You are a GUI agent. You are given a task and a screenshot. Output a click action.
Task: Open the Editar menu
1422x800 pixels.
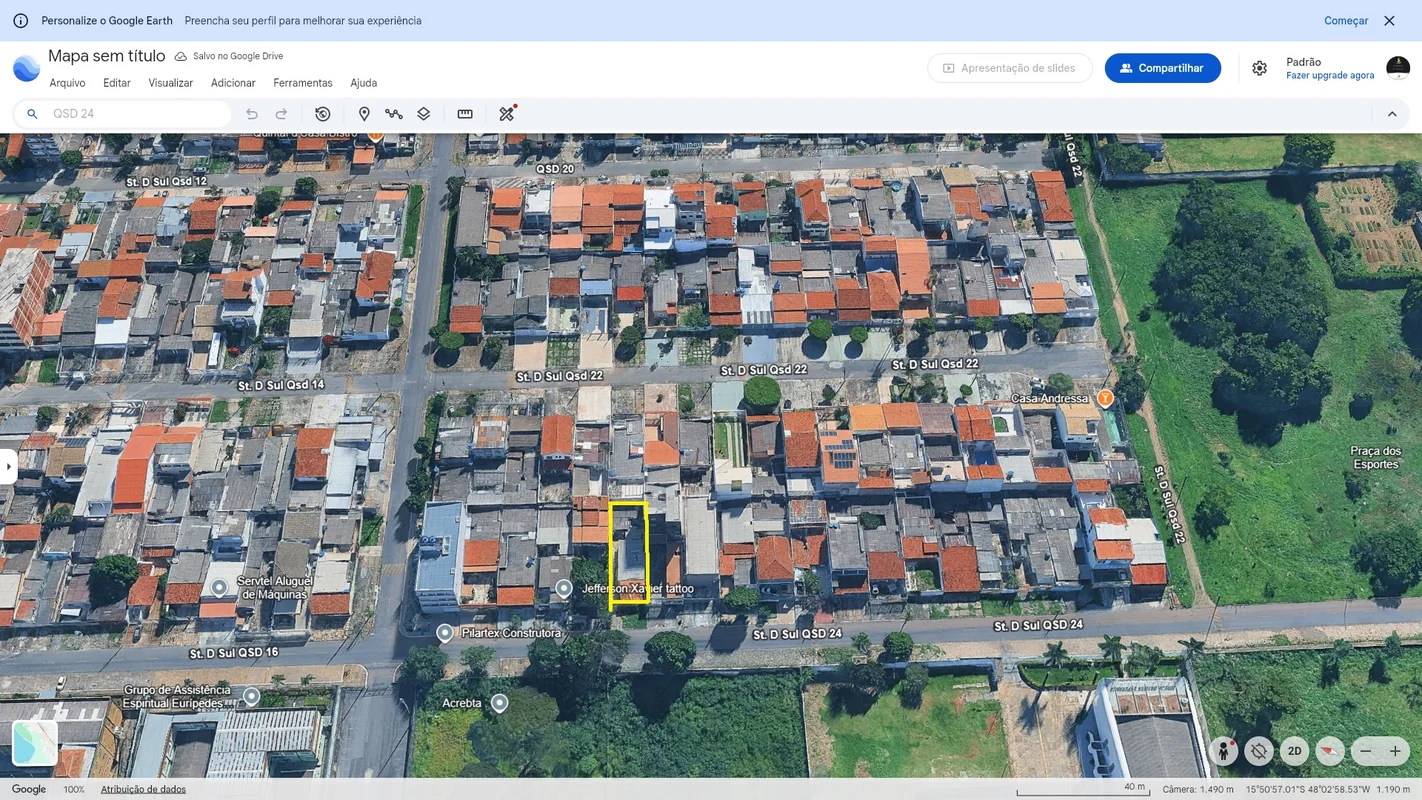tap(117, 83)
